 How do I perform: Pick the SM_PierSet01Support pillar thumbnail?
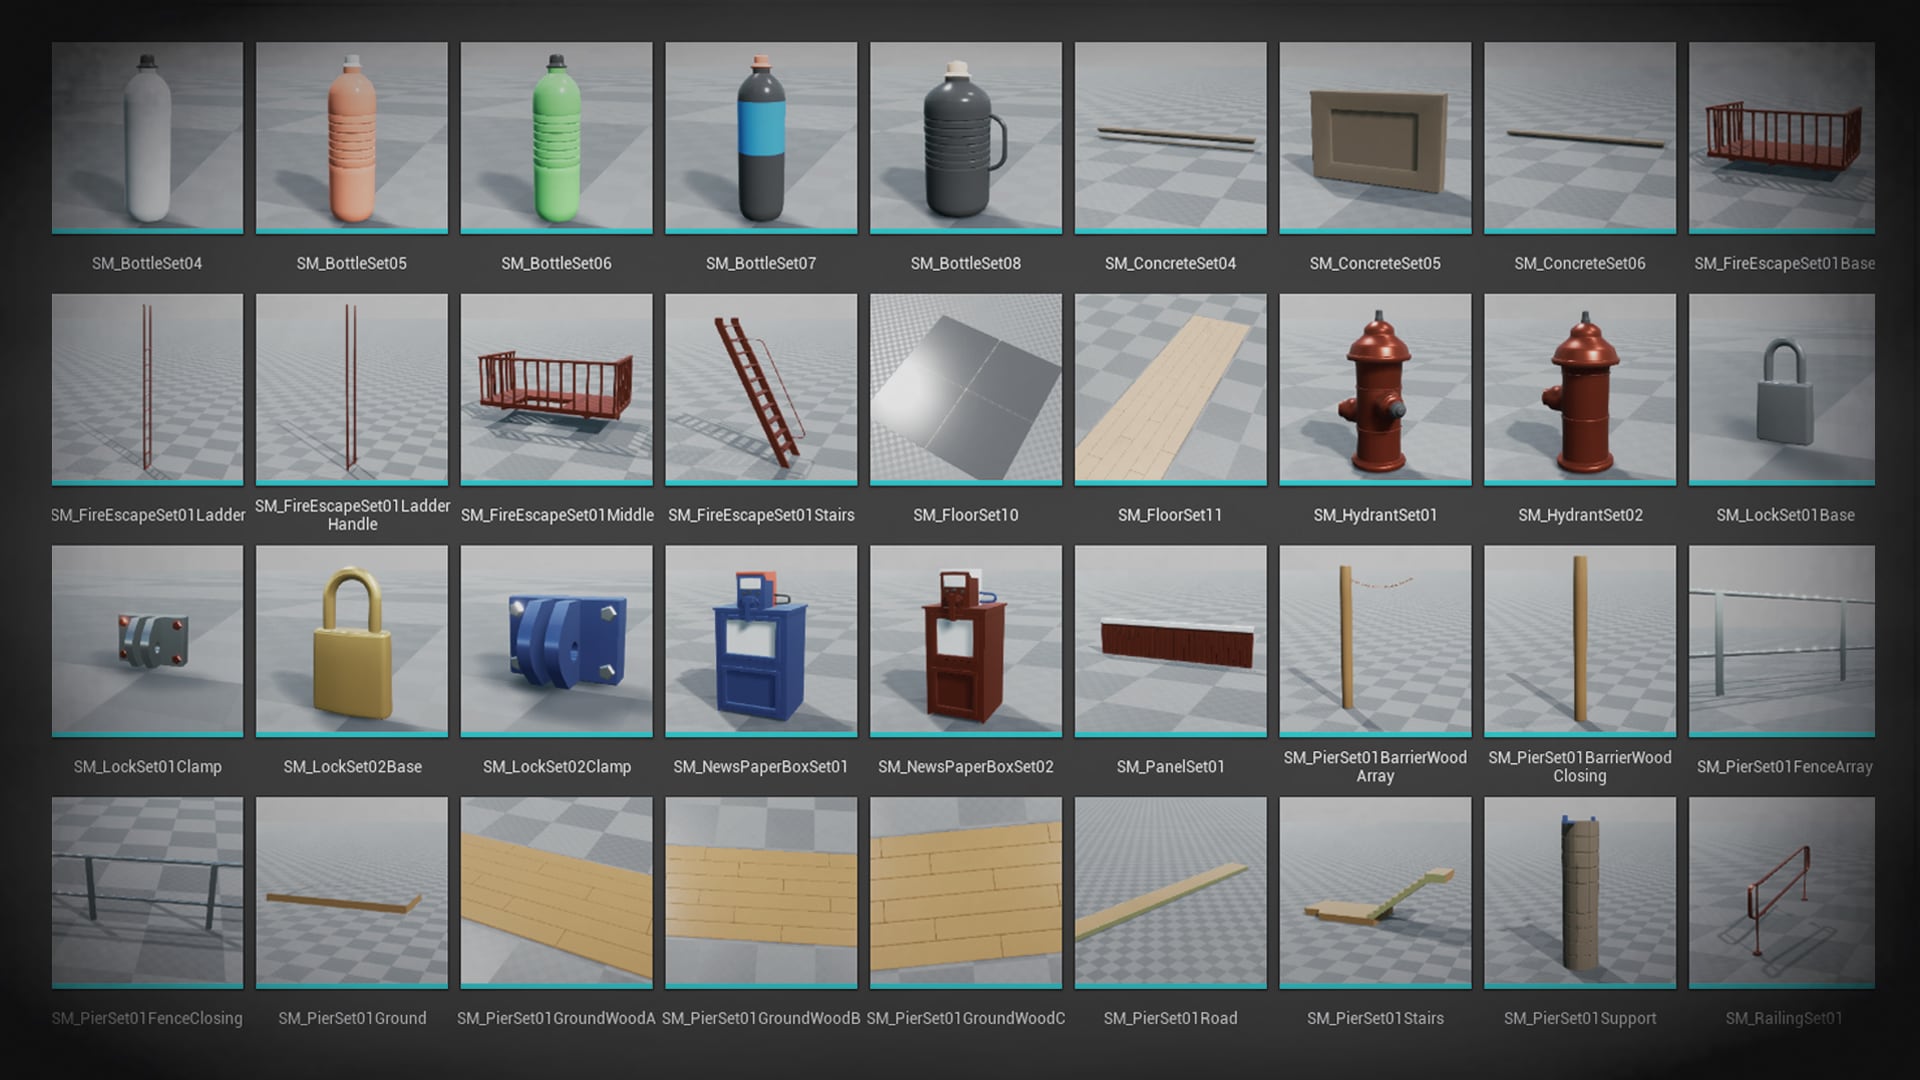click(x=1580, y=893)
